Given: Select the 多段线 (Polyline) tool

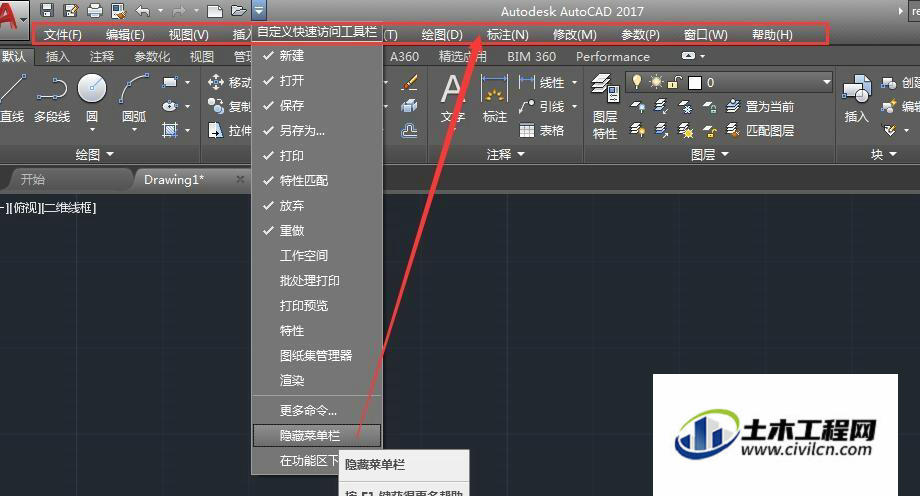Looking at the screenshot, I should click(x=52, y=99).
